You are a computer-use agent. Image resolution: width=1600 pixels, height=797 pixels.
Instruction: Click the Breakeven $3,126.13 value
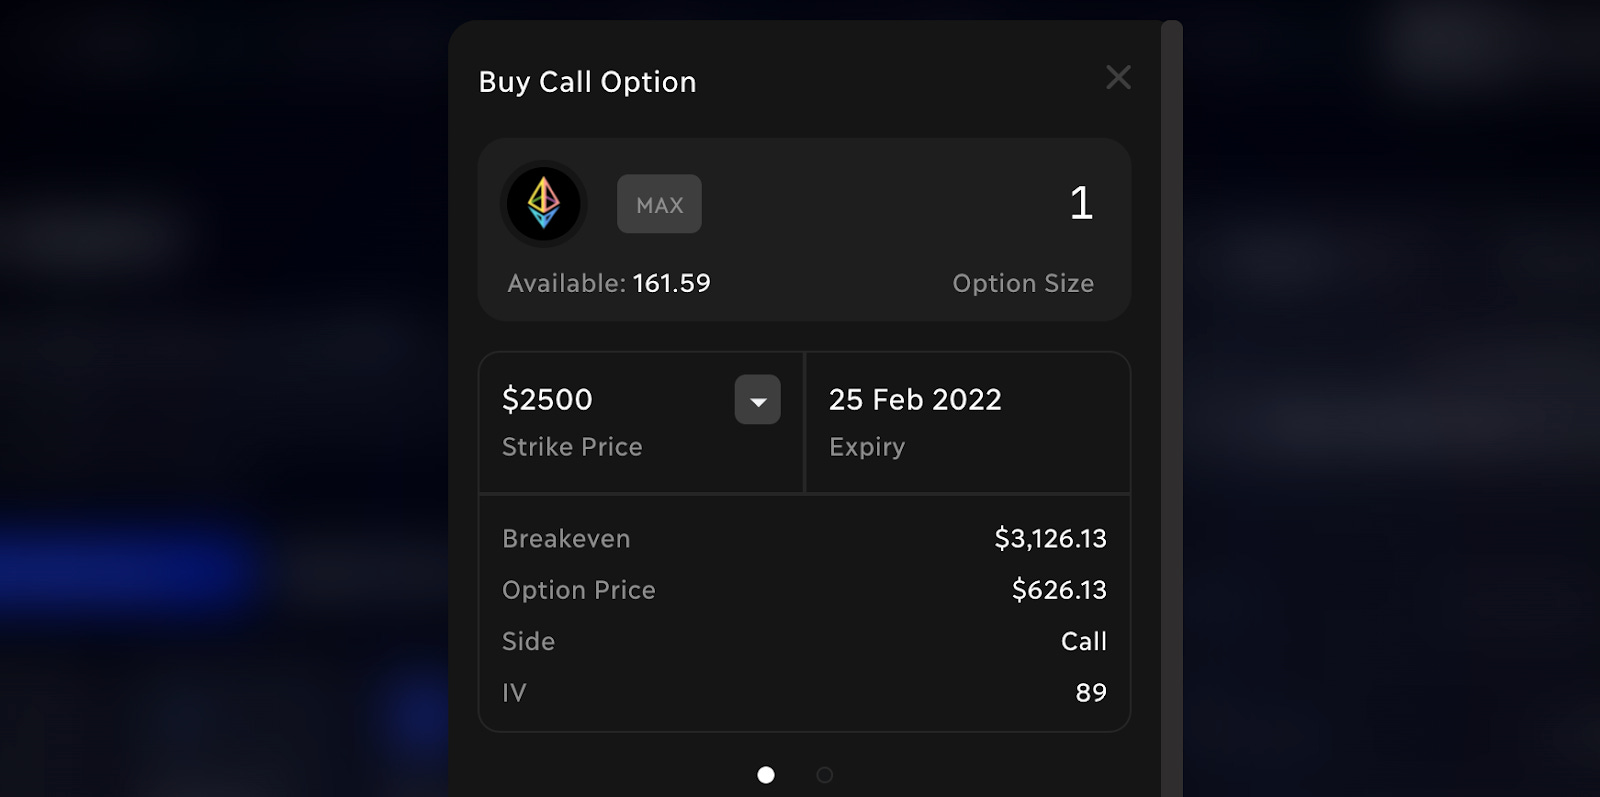(x=1050, y=539)
